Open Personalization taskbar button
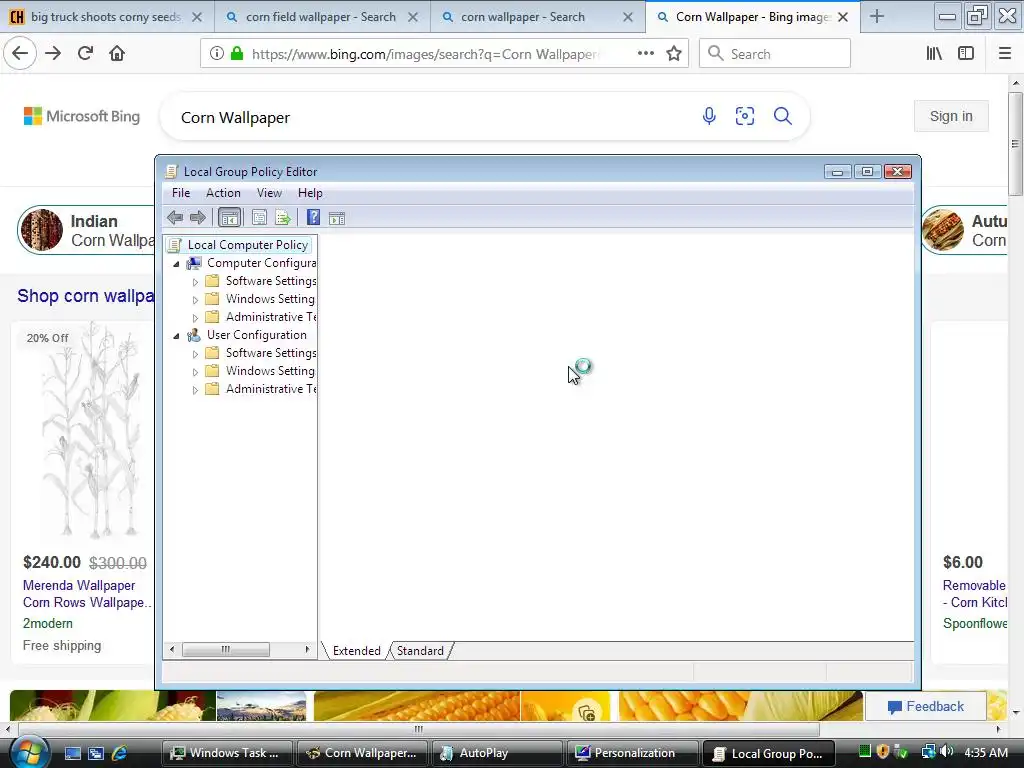This screenshot has width=1024, height=768. pyautogui.click(x=632, y=753)
